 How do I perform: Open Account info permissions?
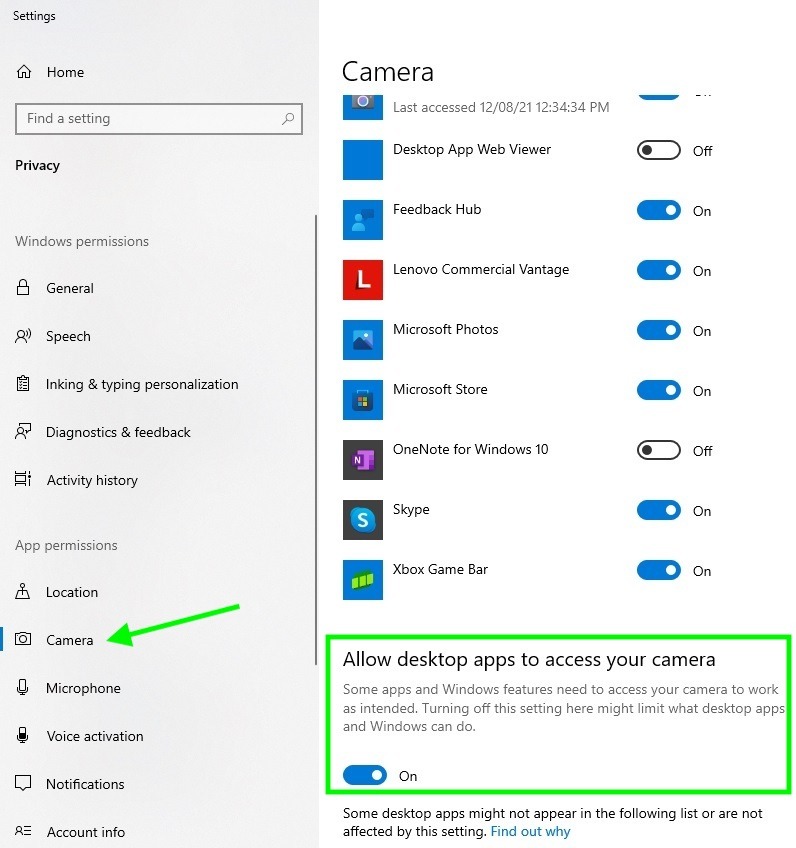[x=85, y=832]
